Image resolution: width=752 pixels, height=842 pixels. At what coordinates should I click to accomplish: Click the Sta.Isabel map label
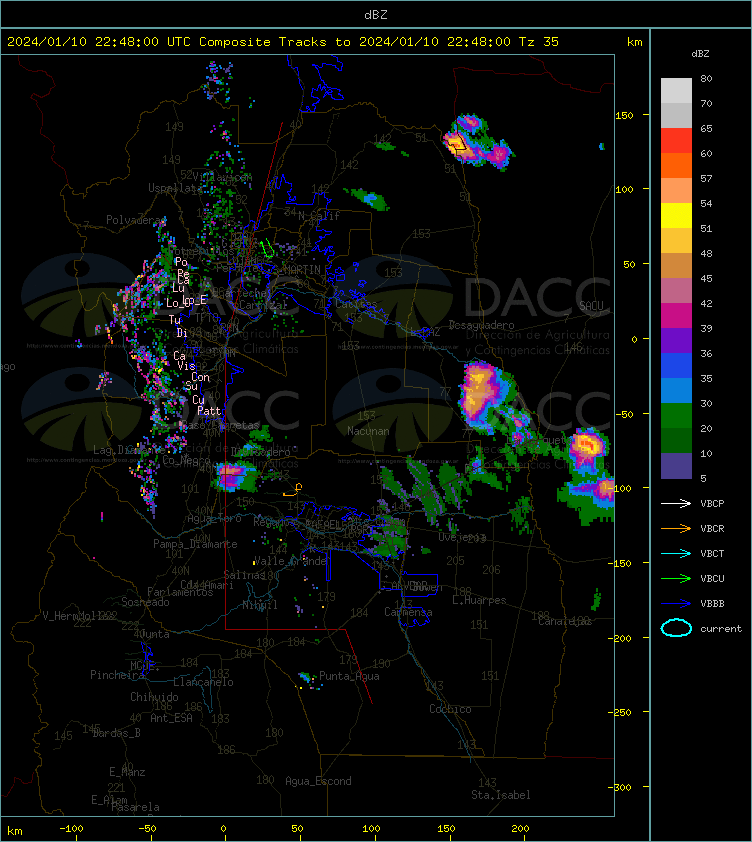tap(501, 795)
